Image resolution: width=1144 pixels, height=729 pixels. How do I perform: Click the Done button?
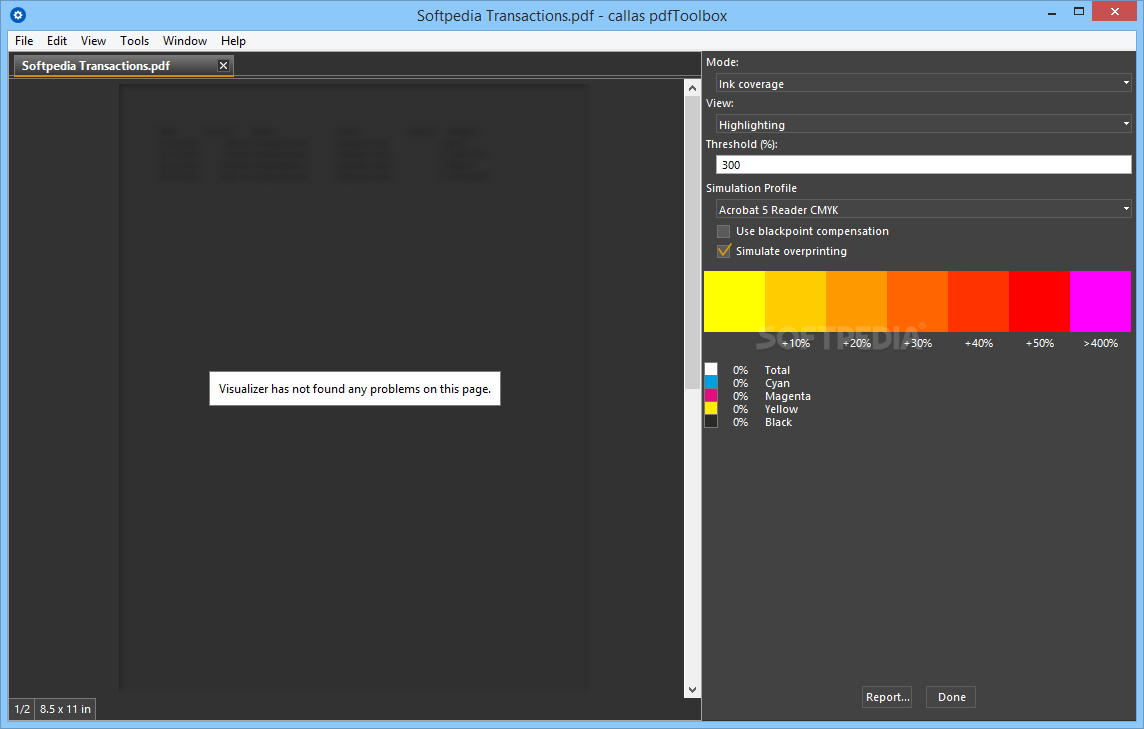951,697
